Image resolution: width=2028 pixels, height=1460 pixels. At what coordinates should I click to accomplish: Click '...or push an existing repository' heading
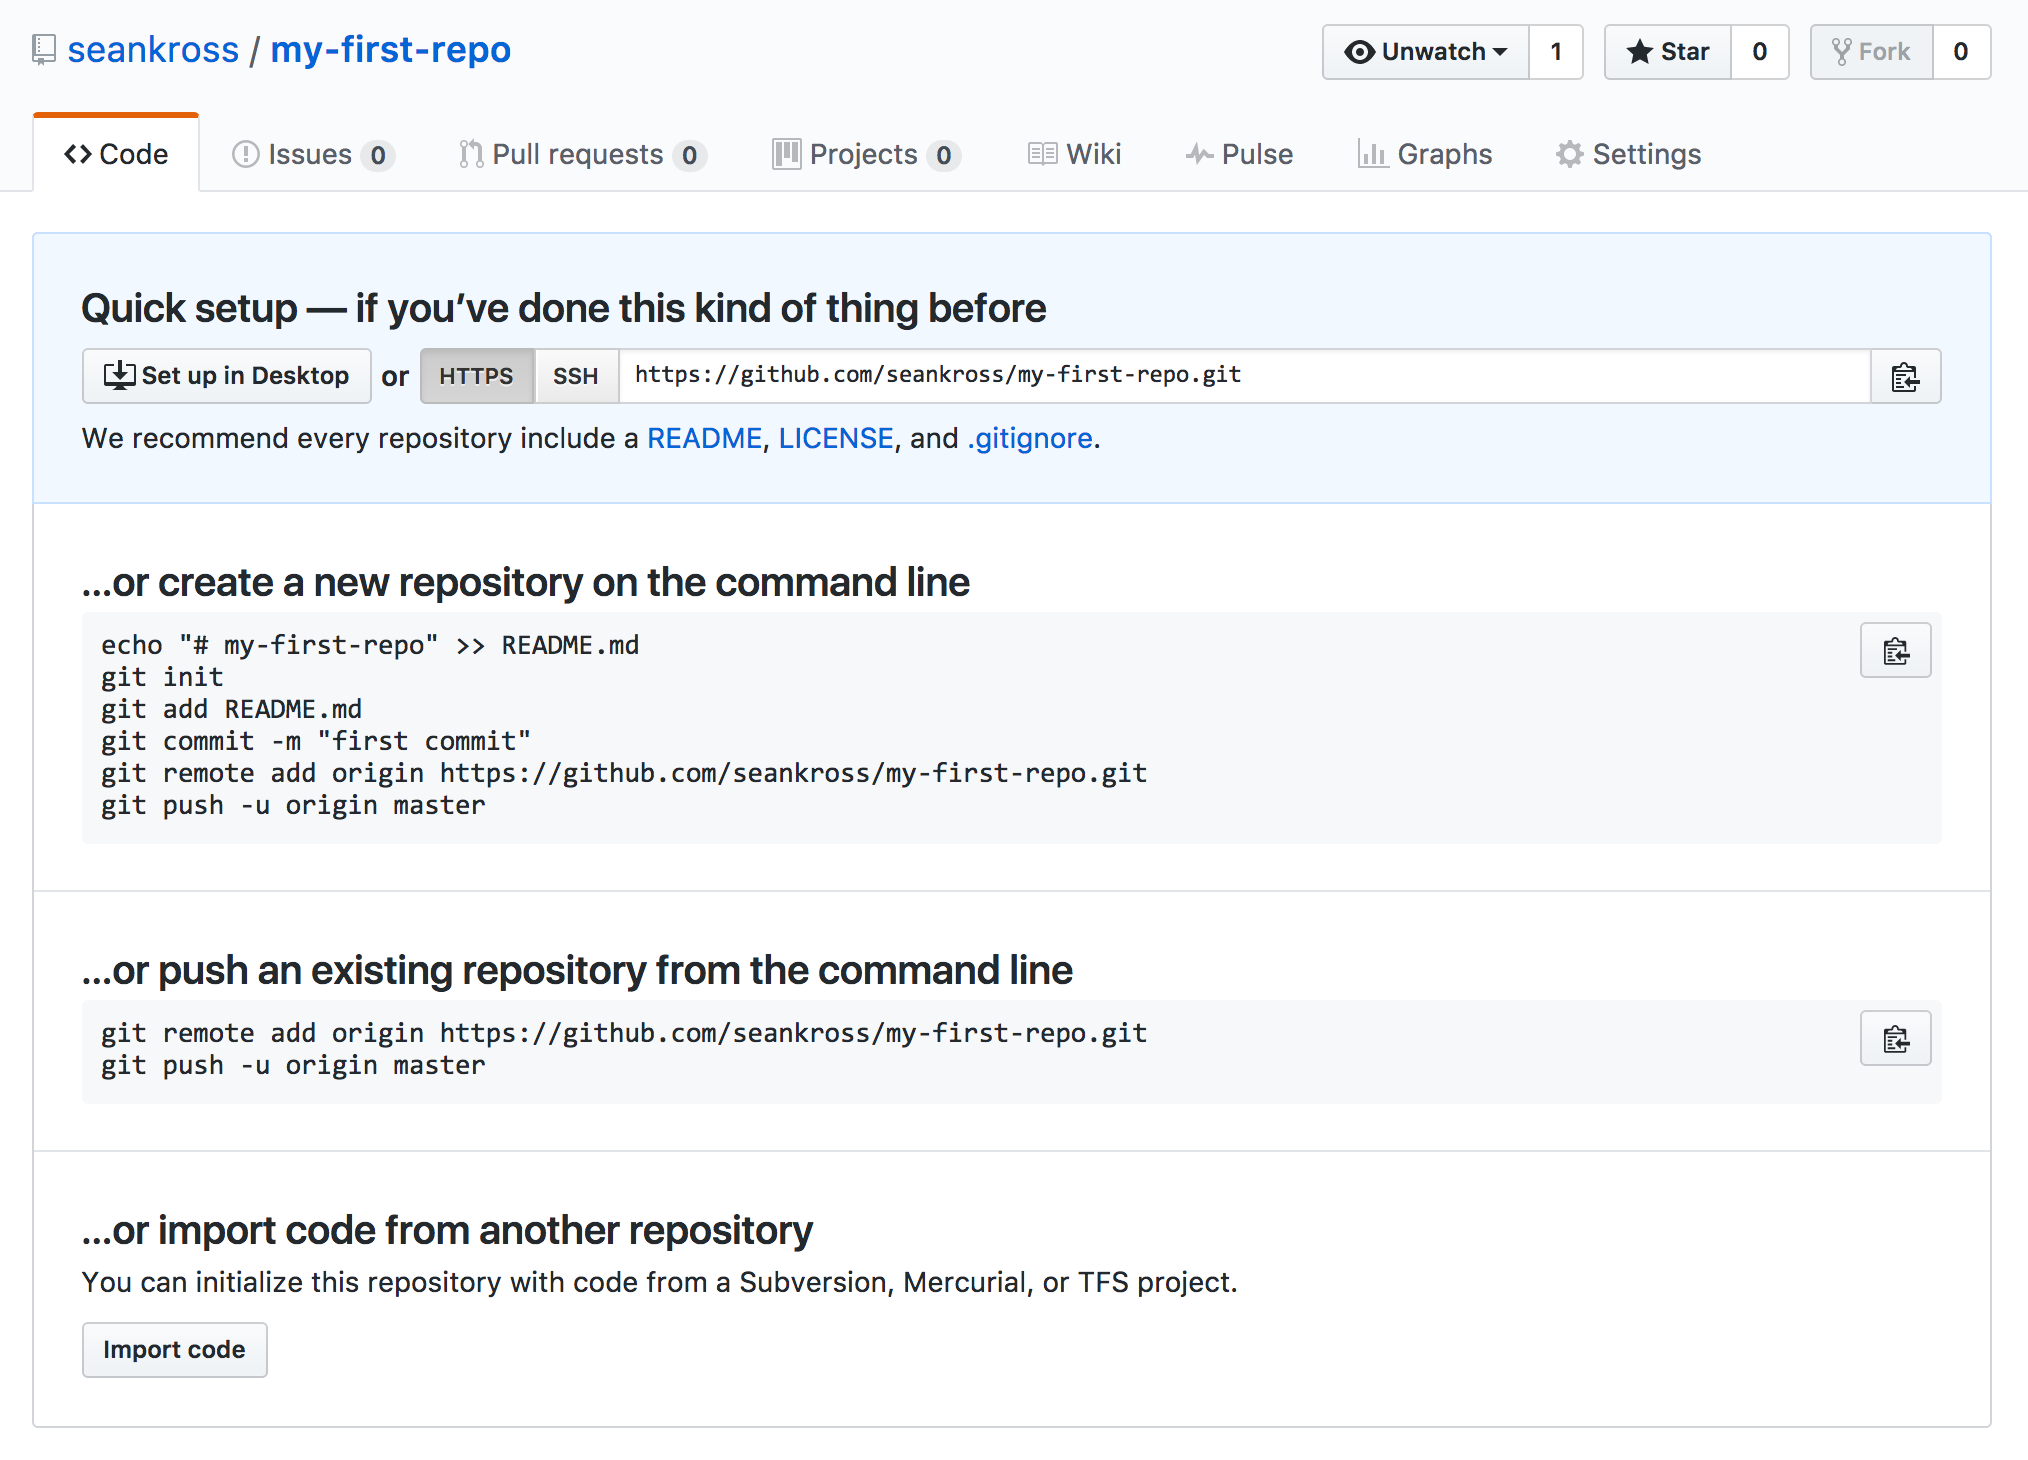point(577,971)
